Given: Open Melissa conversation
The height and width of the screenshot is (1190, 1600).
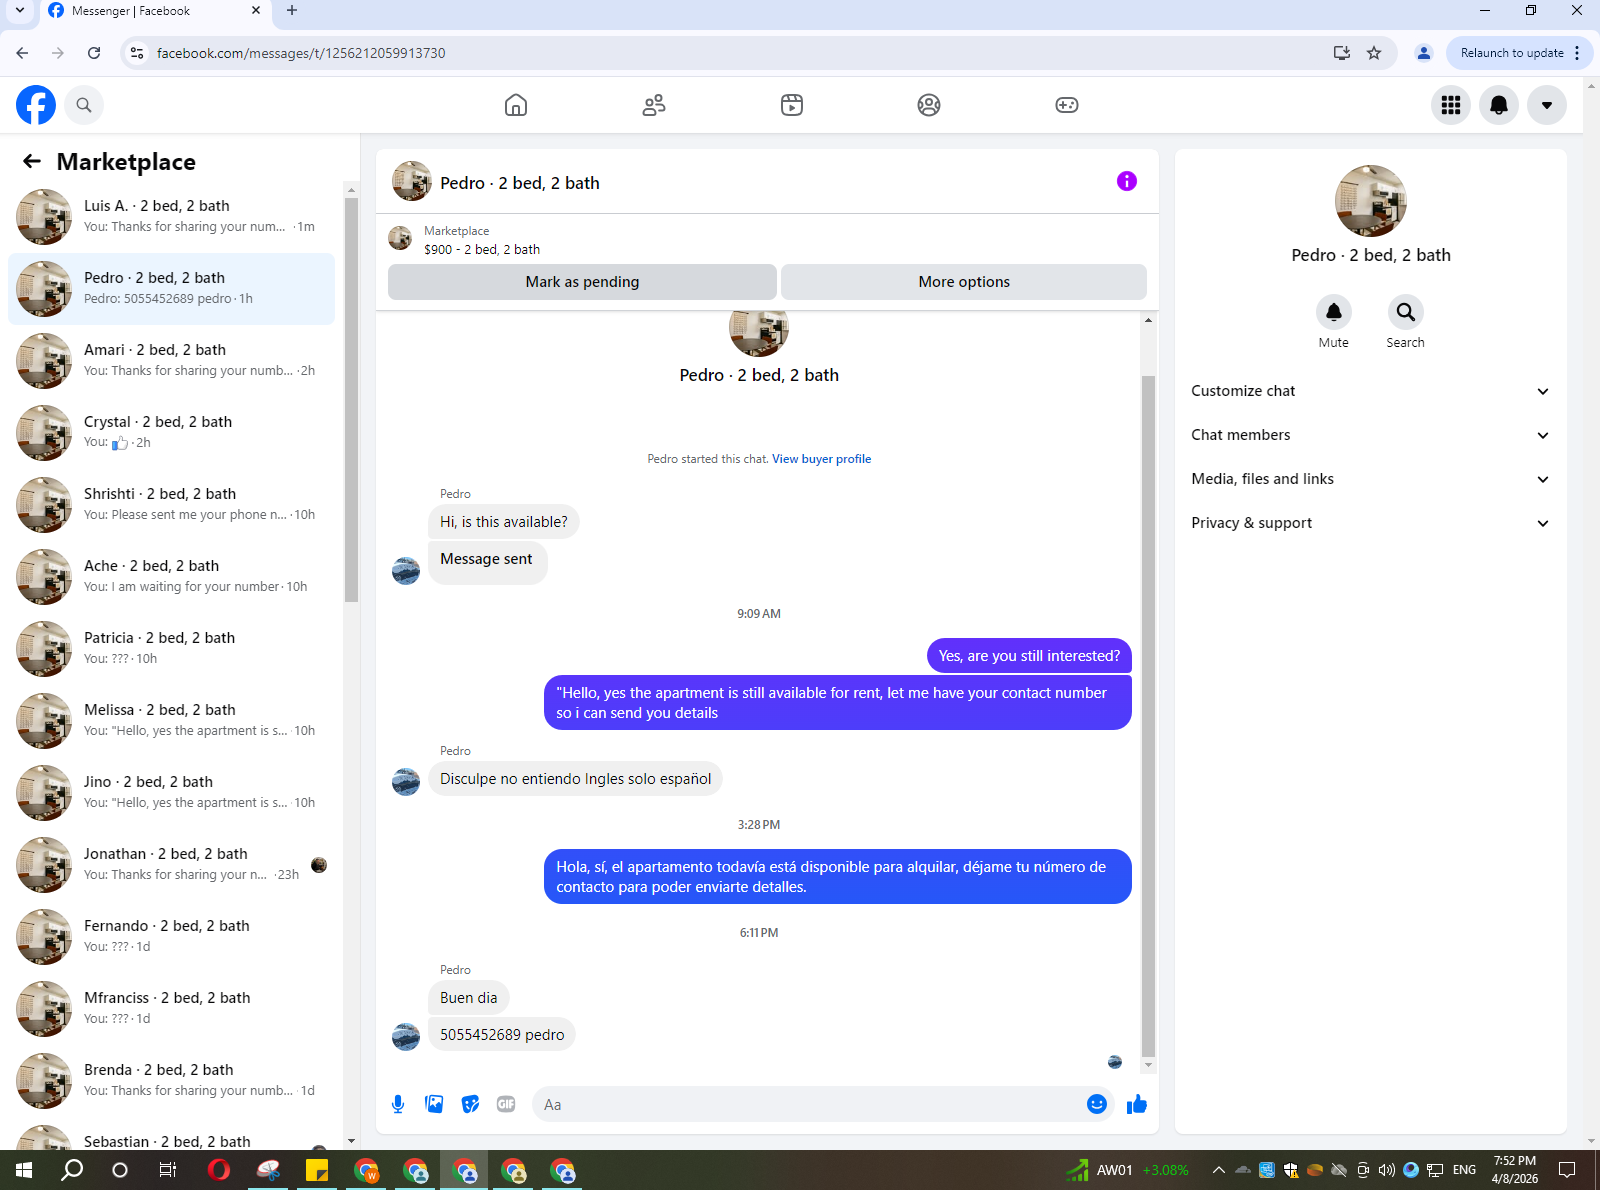Looking at the screenshot, I should point(172,721).
